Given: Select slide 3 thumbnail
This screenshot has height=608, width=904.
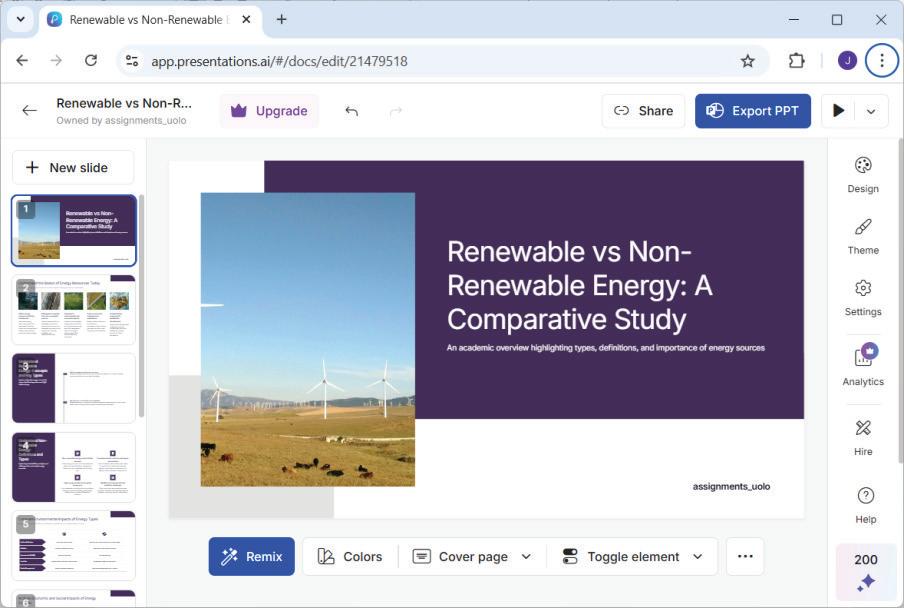Looking at the screenshot, I should click(74, 388).
